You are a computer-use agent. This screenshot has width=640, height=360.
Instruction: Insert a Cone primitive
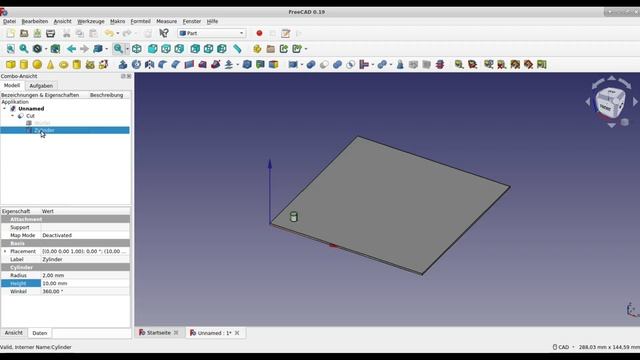50,64
